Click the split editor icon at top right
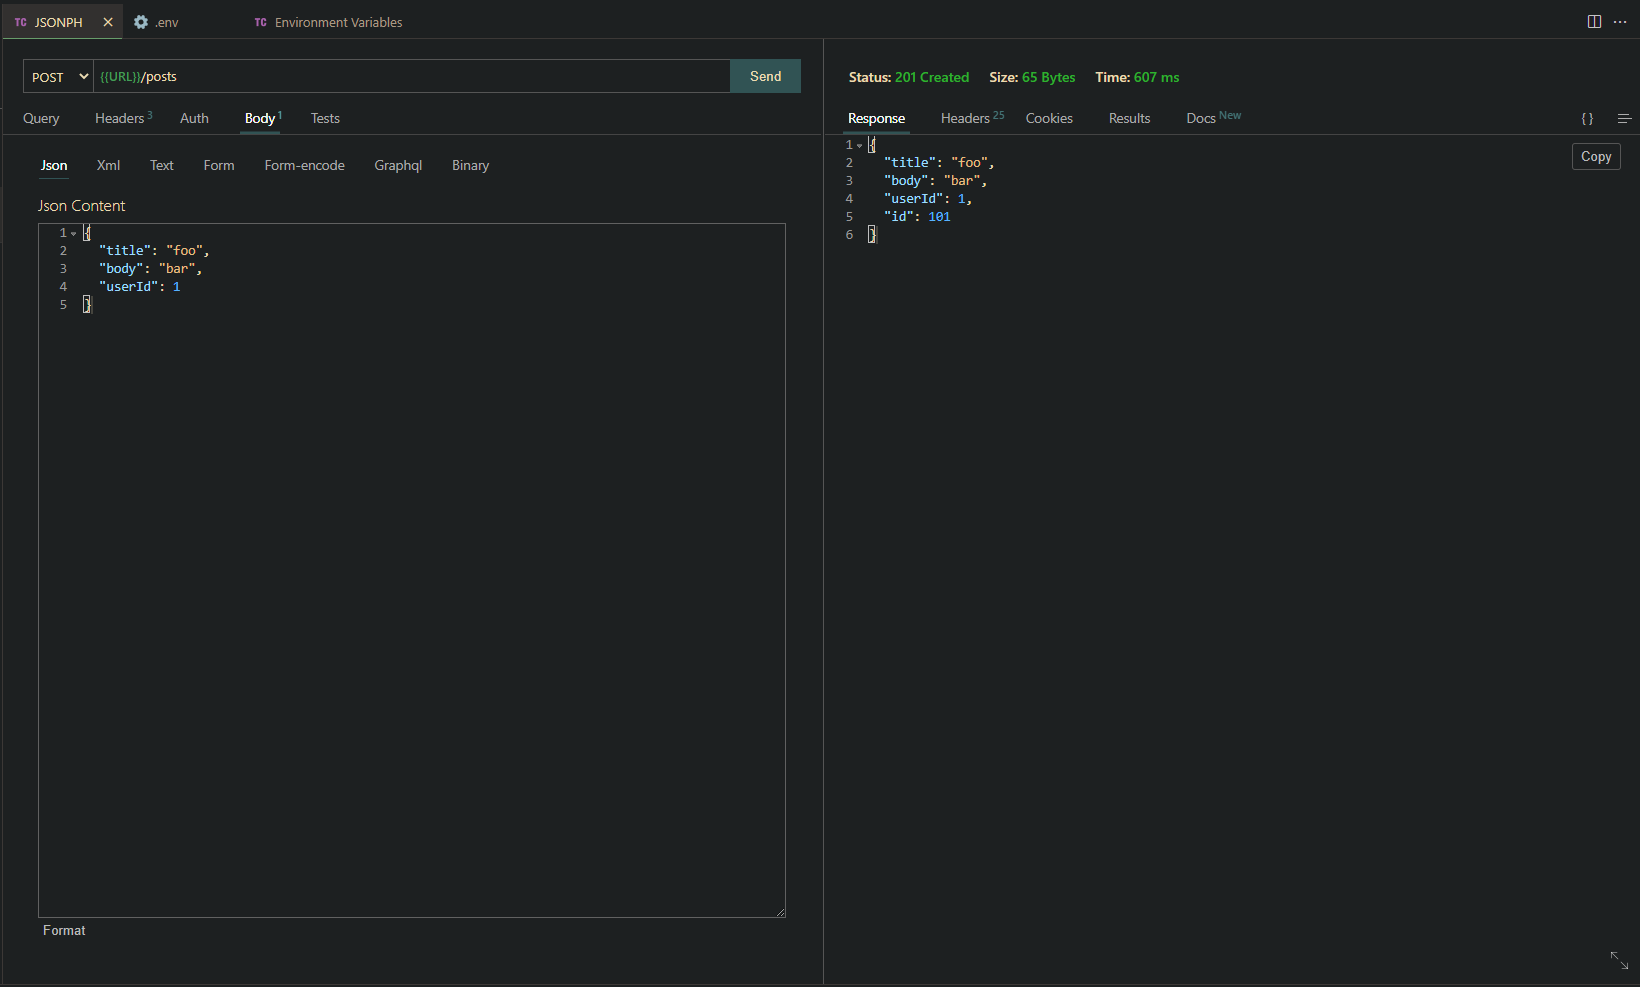 point(1594,20)
